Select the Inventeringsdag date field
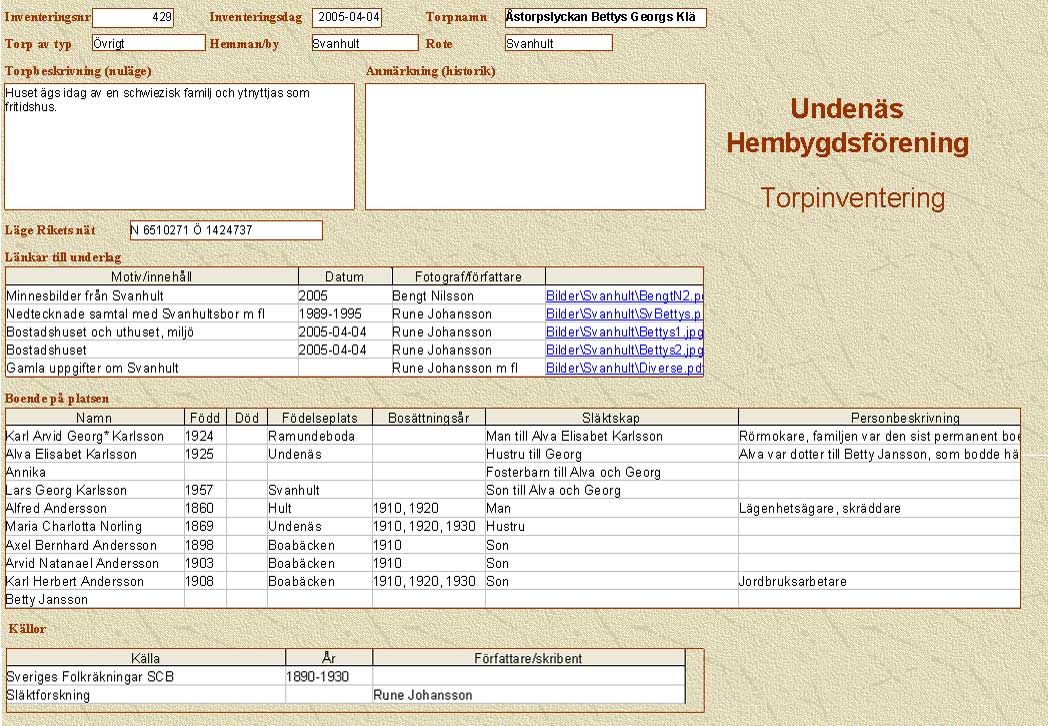The height and width of the screenshot is (726, 1048). 347,17
